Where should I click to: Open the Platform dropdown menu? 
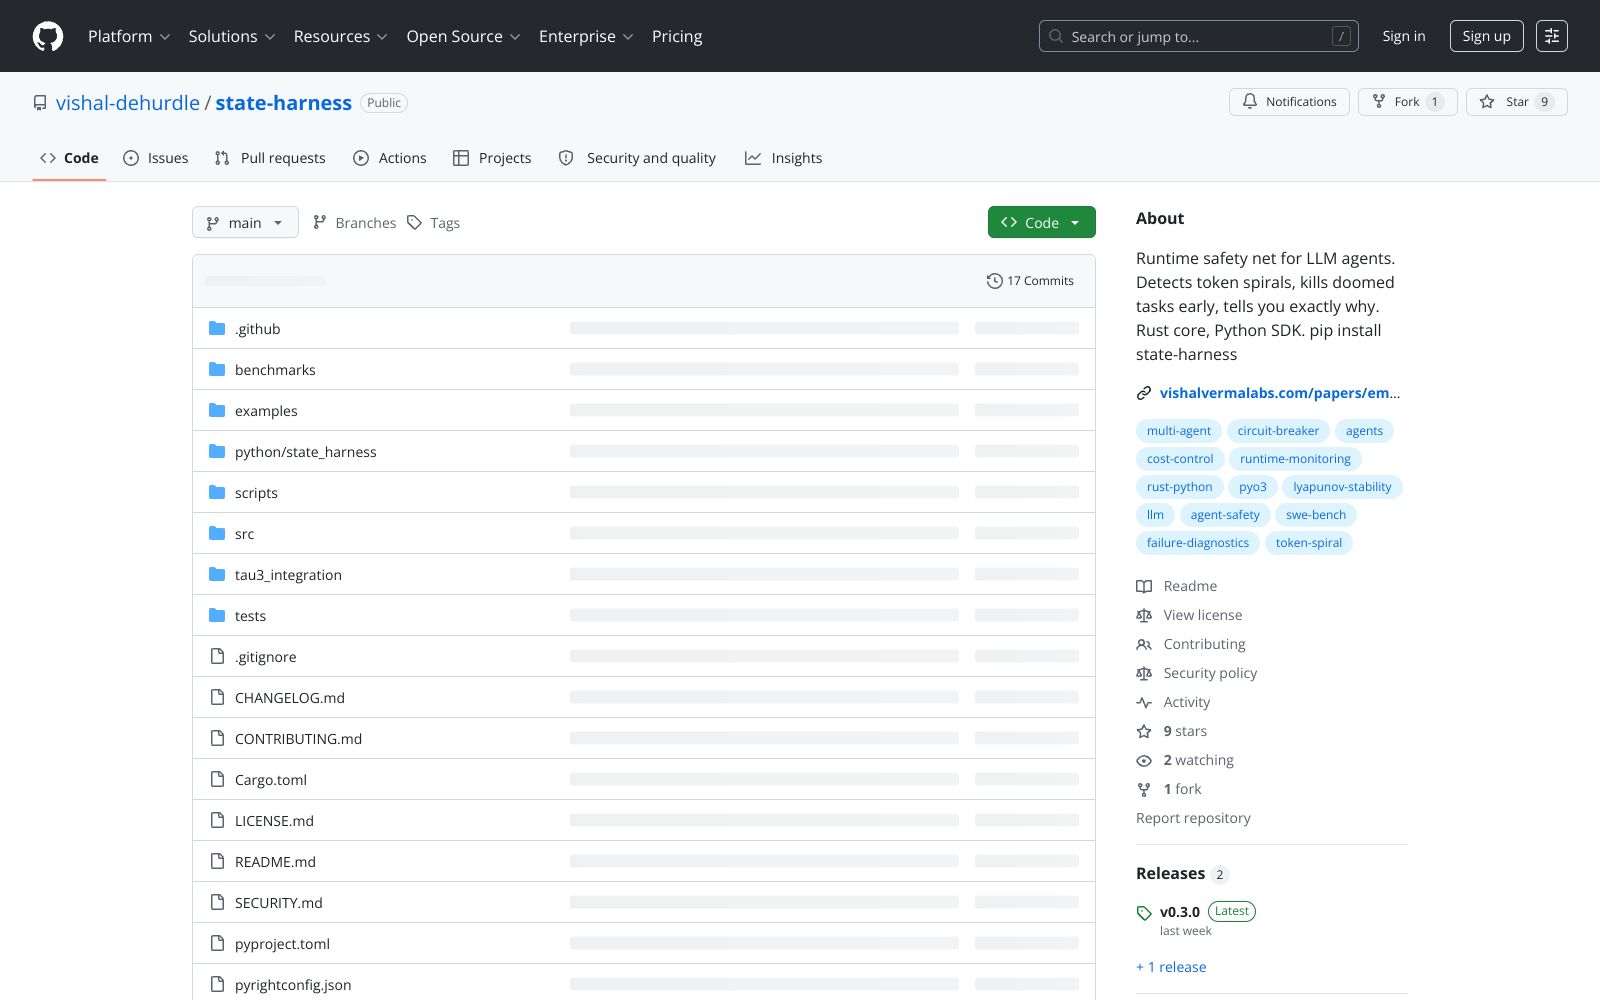[129, 36]
